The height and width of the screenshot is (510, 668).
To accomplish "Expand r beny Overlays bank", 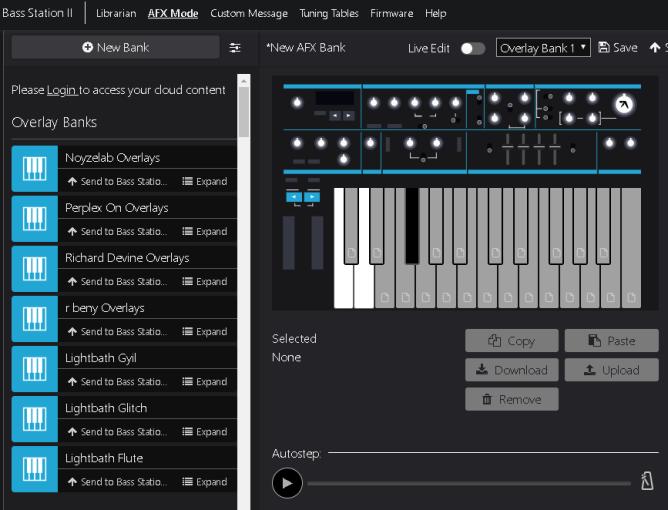I will [204, 331].
